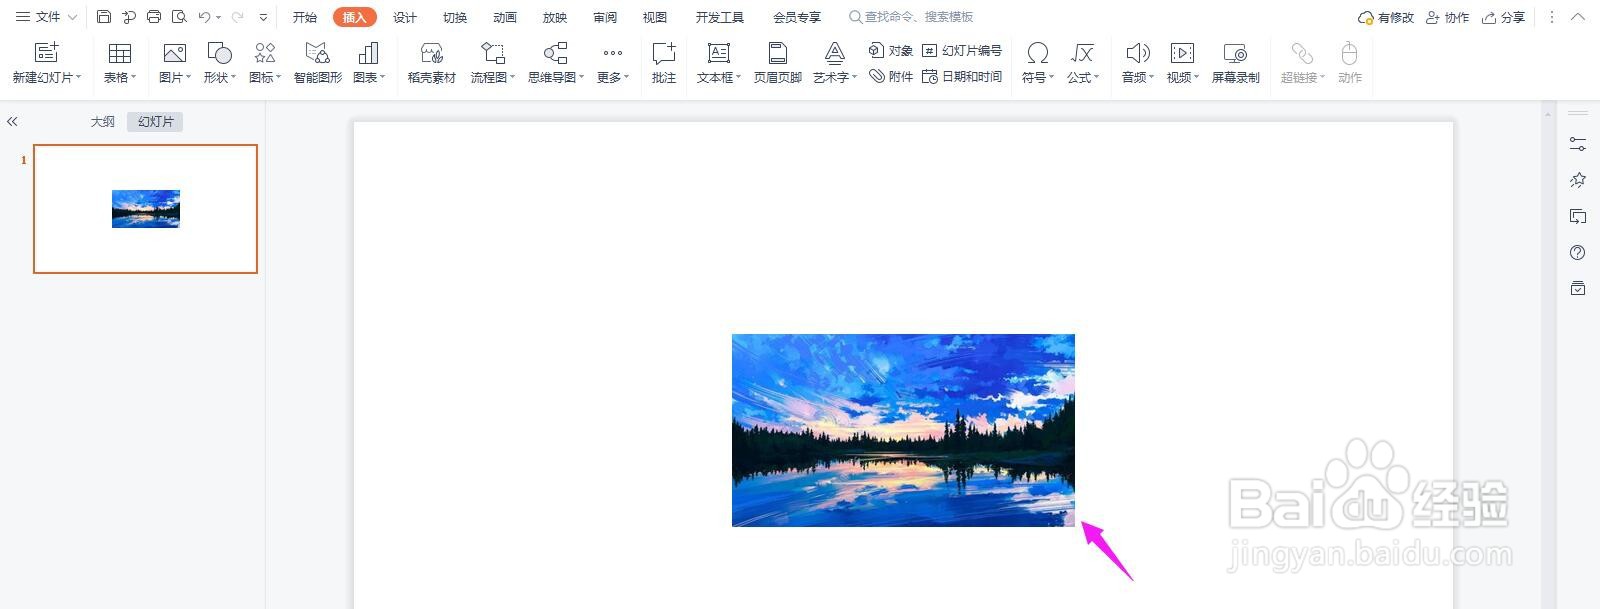Click the 视频 (Video) icon
The width and height of the screenshot is (1600, 609).
[1182, 53]
